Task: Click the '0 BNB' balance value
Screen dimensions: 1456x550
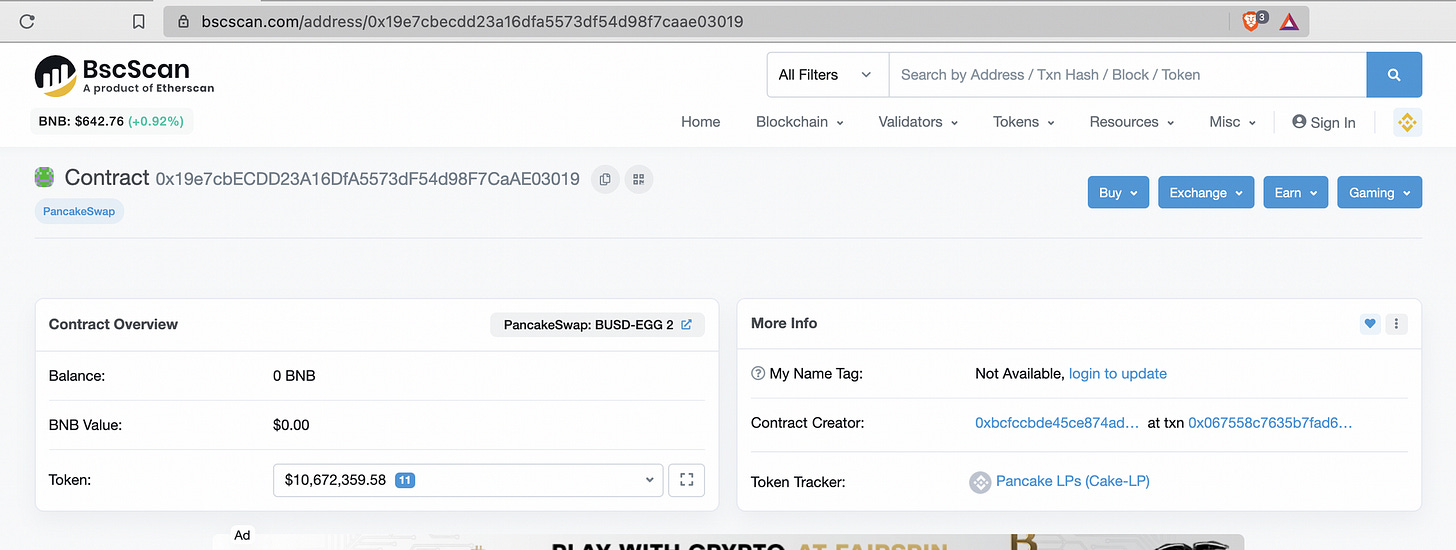Action: (x=294, y=376)
